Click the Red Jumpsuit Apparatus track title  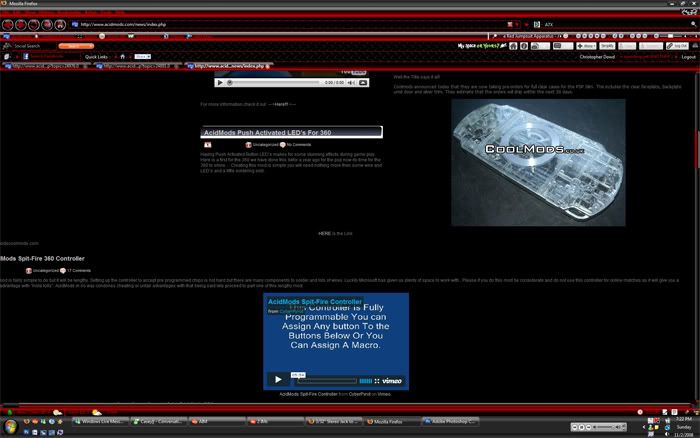(531, 36)
